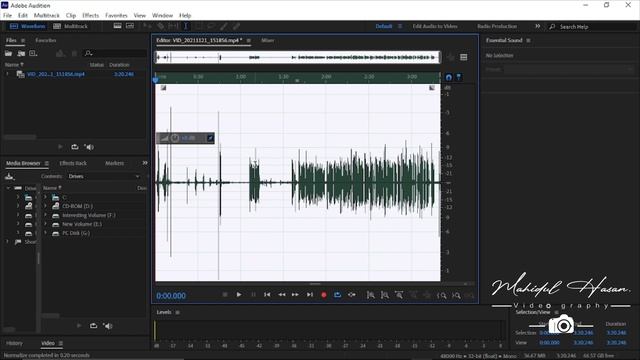Screen dimensions: 640x360
Task: Click Zoom Out Amplitude icon
Action: 384,295
